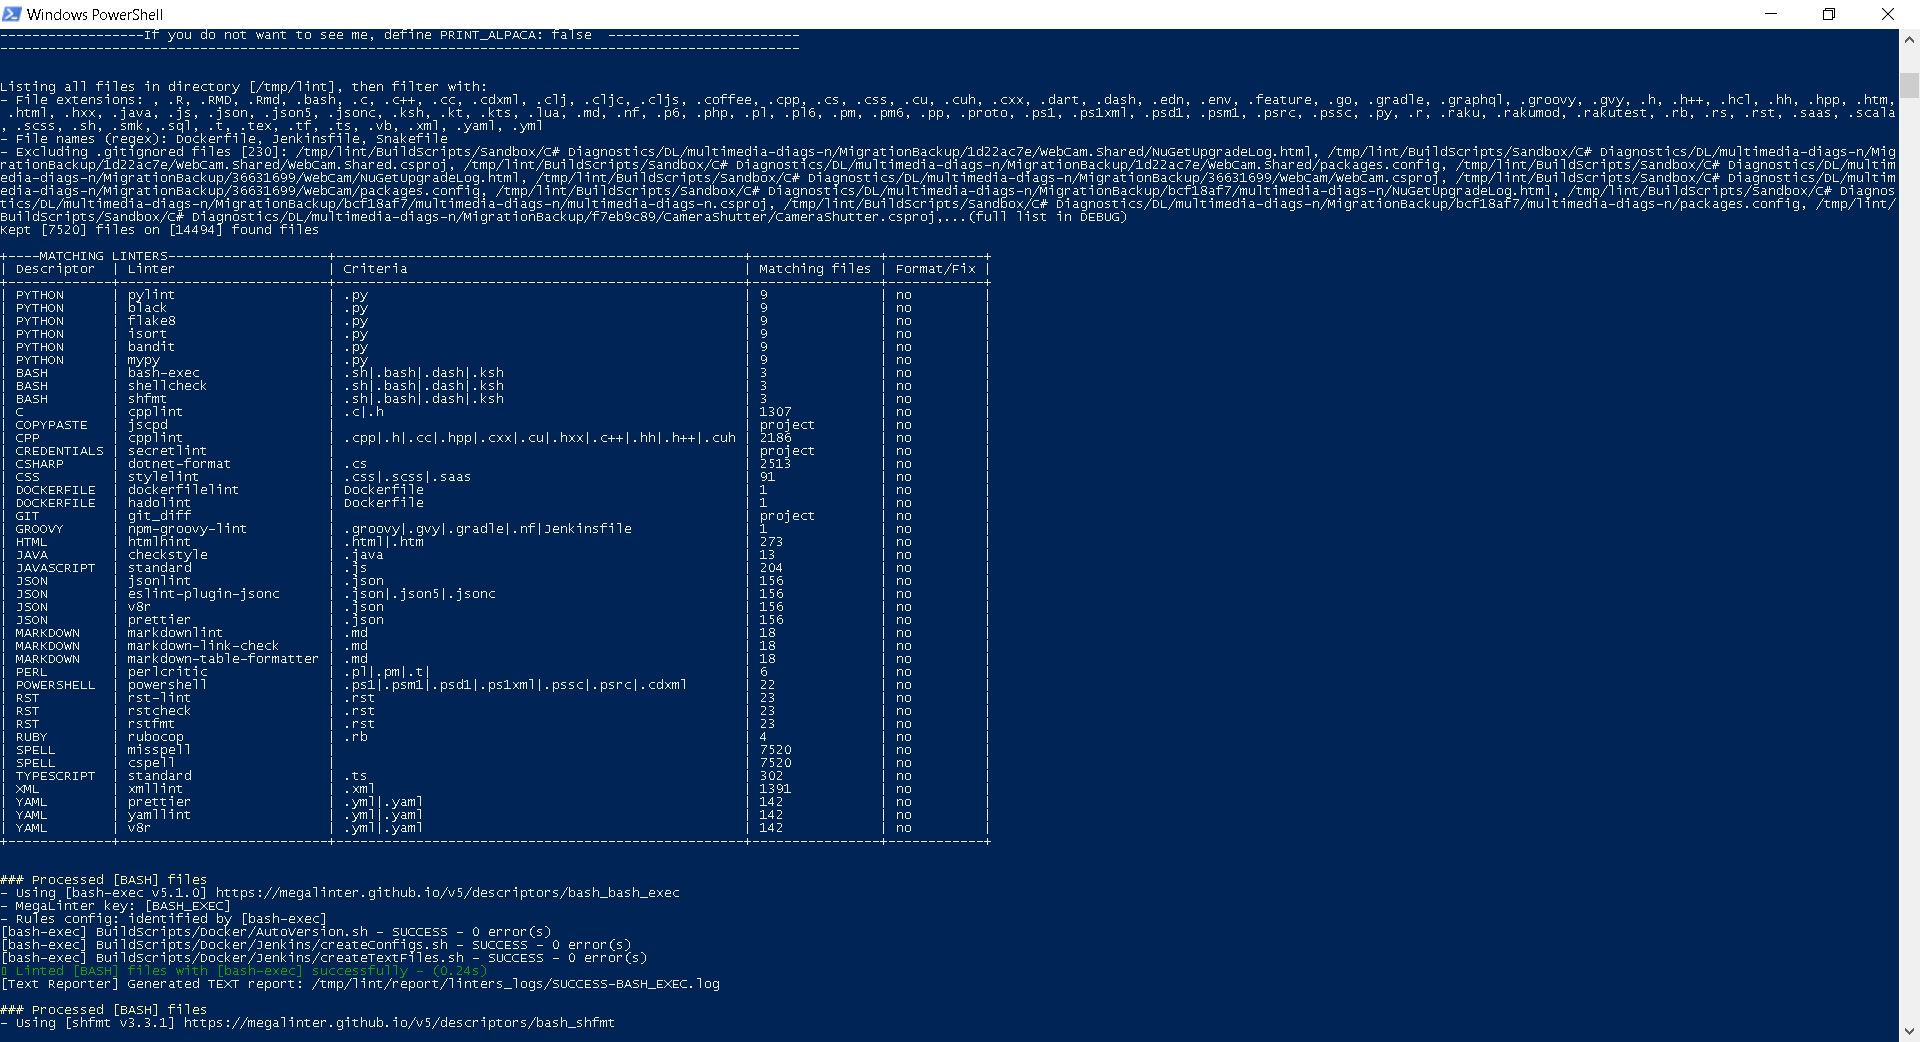Click the 'JAVASCRIPT' descriptor cell
1920x1042 pixels.
(x=55, y=568)
